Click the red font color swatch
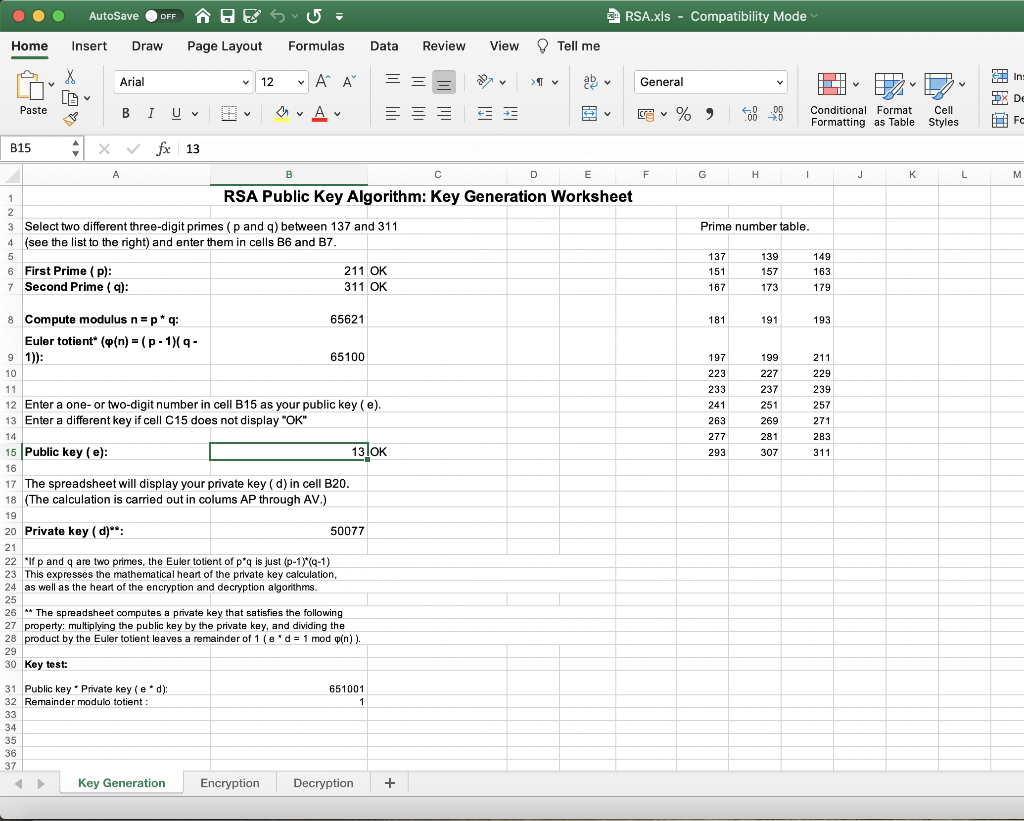The width and height of the screenshot is (1024, 821). [320, 113]
